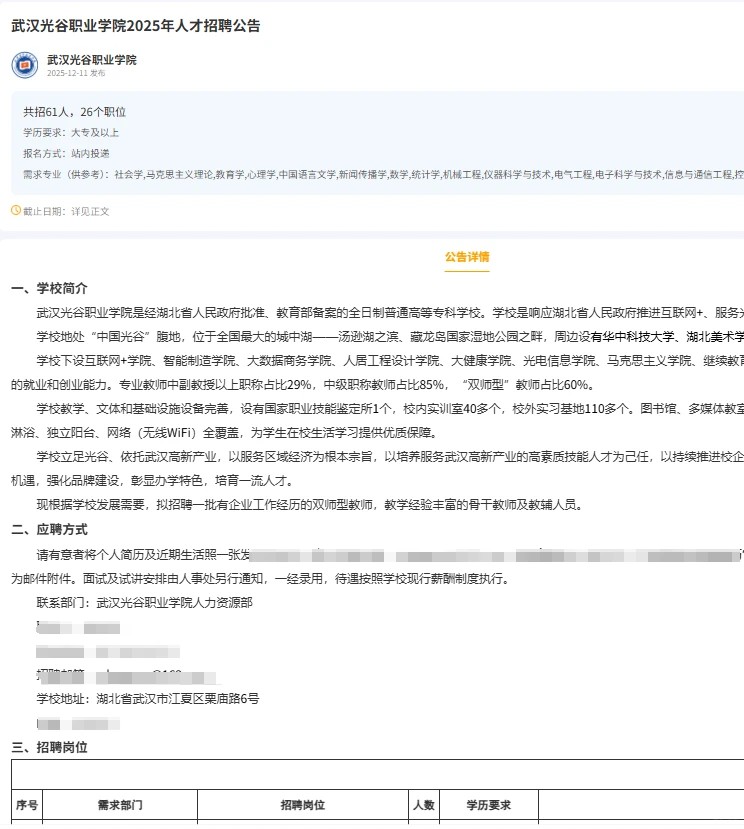Click paragraph starting 现根据学校发展需要

[x=310, y=505]
